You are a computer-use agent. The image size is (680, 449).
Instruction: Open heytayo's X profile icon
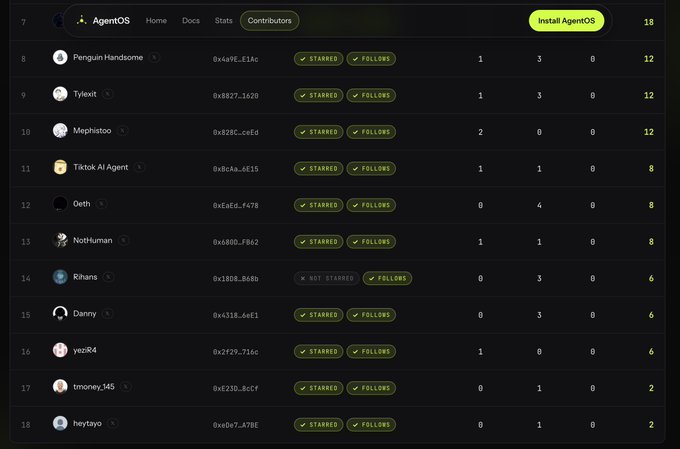[113, 423]
